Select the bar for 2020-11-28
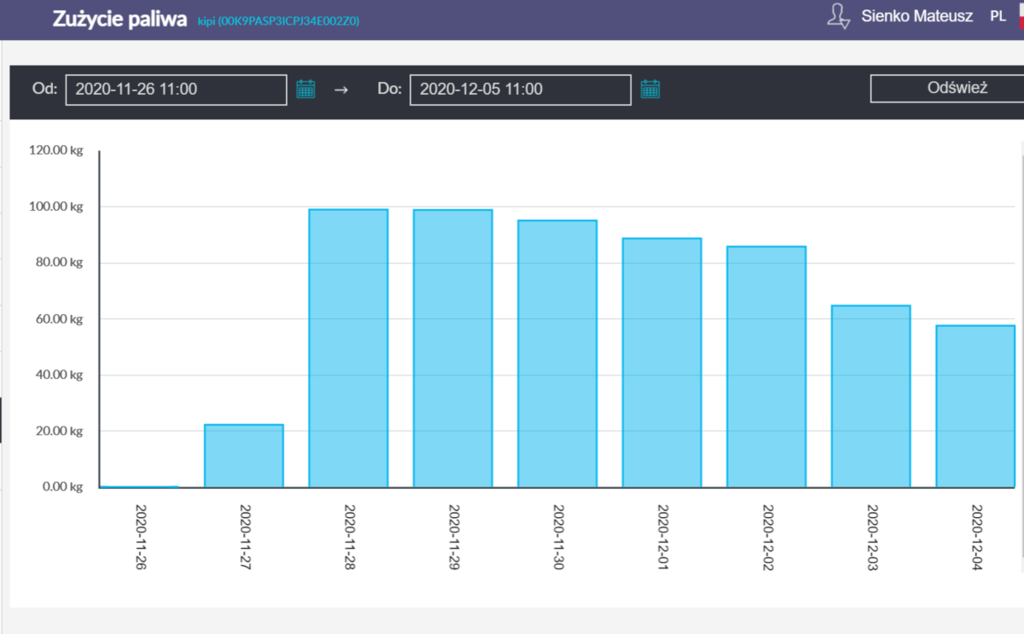The height and width of the screenshot is (634, 1024). point(348,348)
